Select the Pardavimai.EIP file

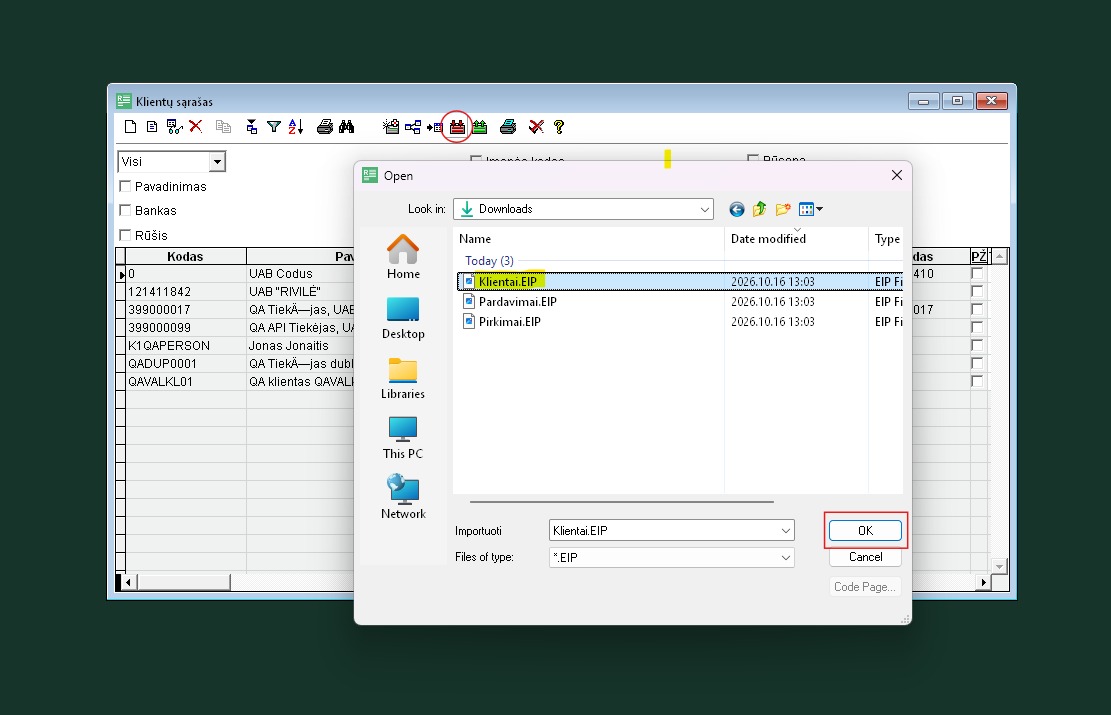(x=517, y=302)
